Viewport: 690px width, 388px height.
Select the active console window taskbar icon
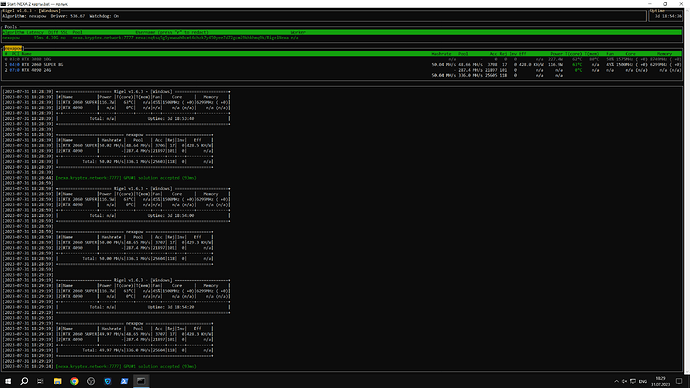coord(141,381)
